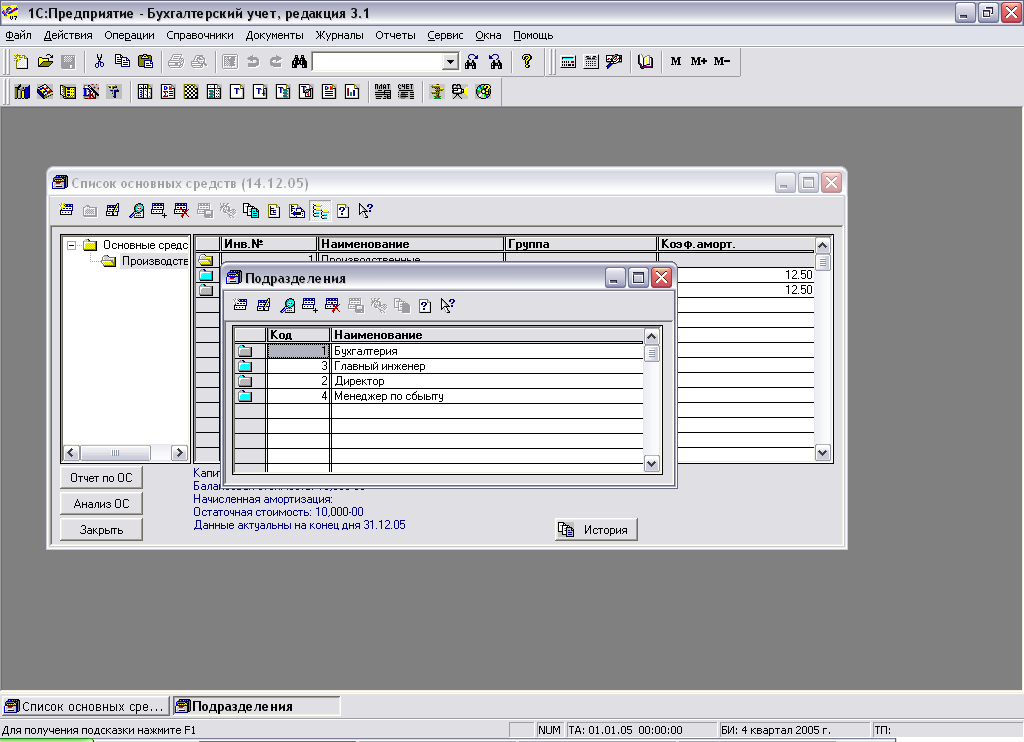The image size is (1024, 742).
Task: Click the Инв.№ column header
Action: pyautogui.click(x=268, y=244)
